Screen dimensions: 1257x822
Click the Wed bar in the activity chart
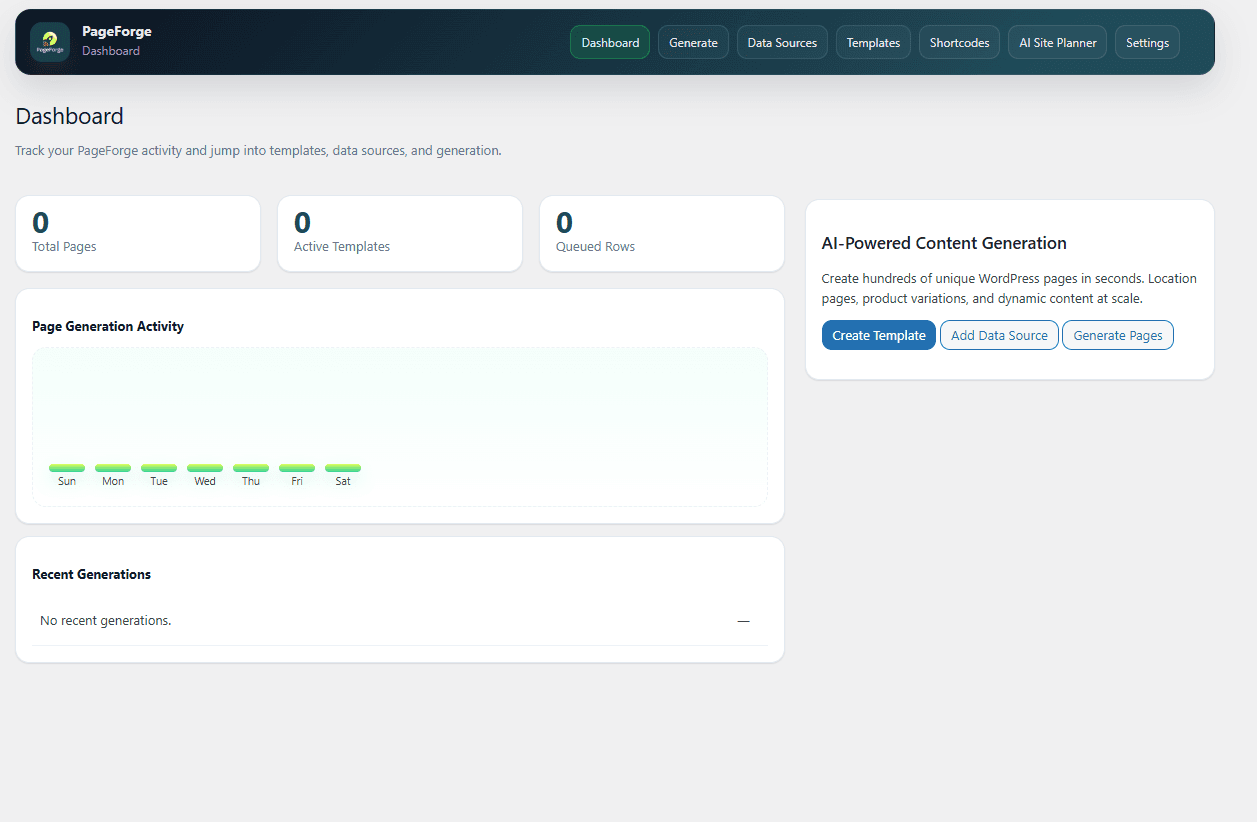[204, 466]
